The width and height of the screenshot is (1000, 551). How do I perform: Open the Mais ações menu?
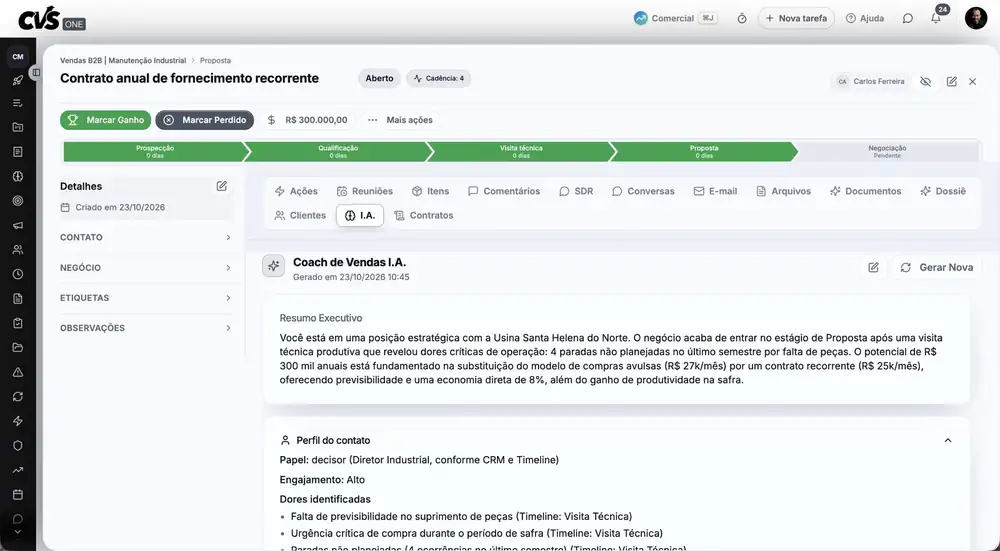pyautogui.click(x=400, y=120)
